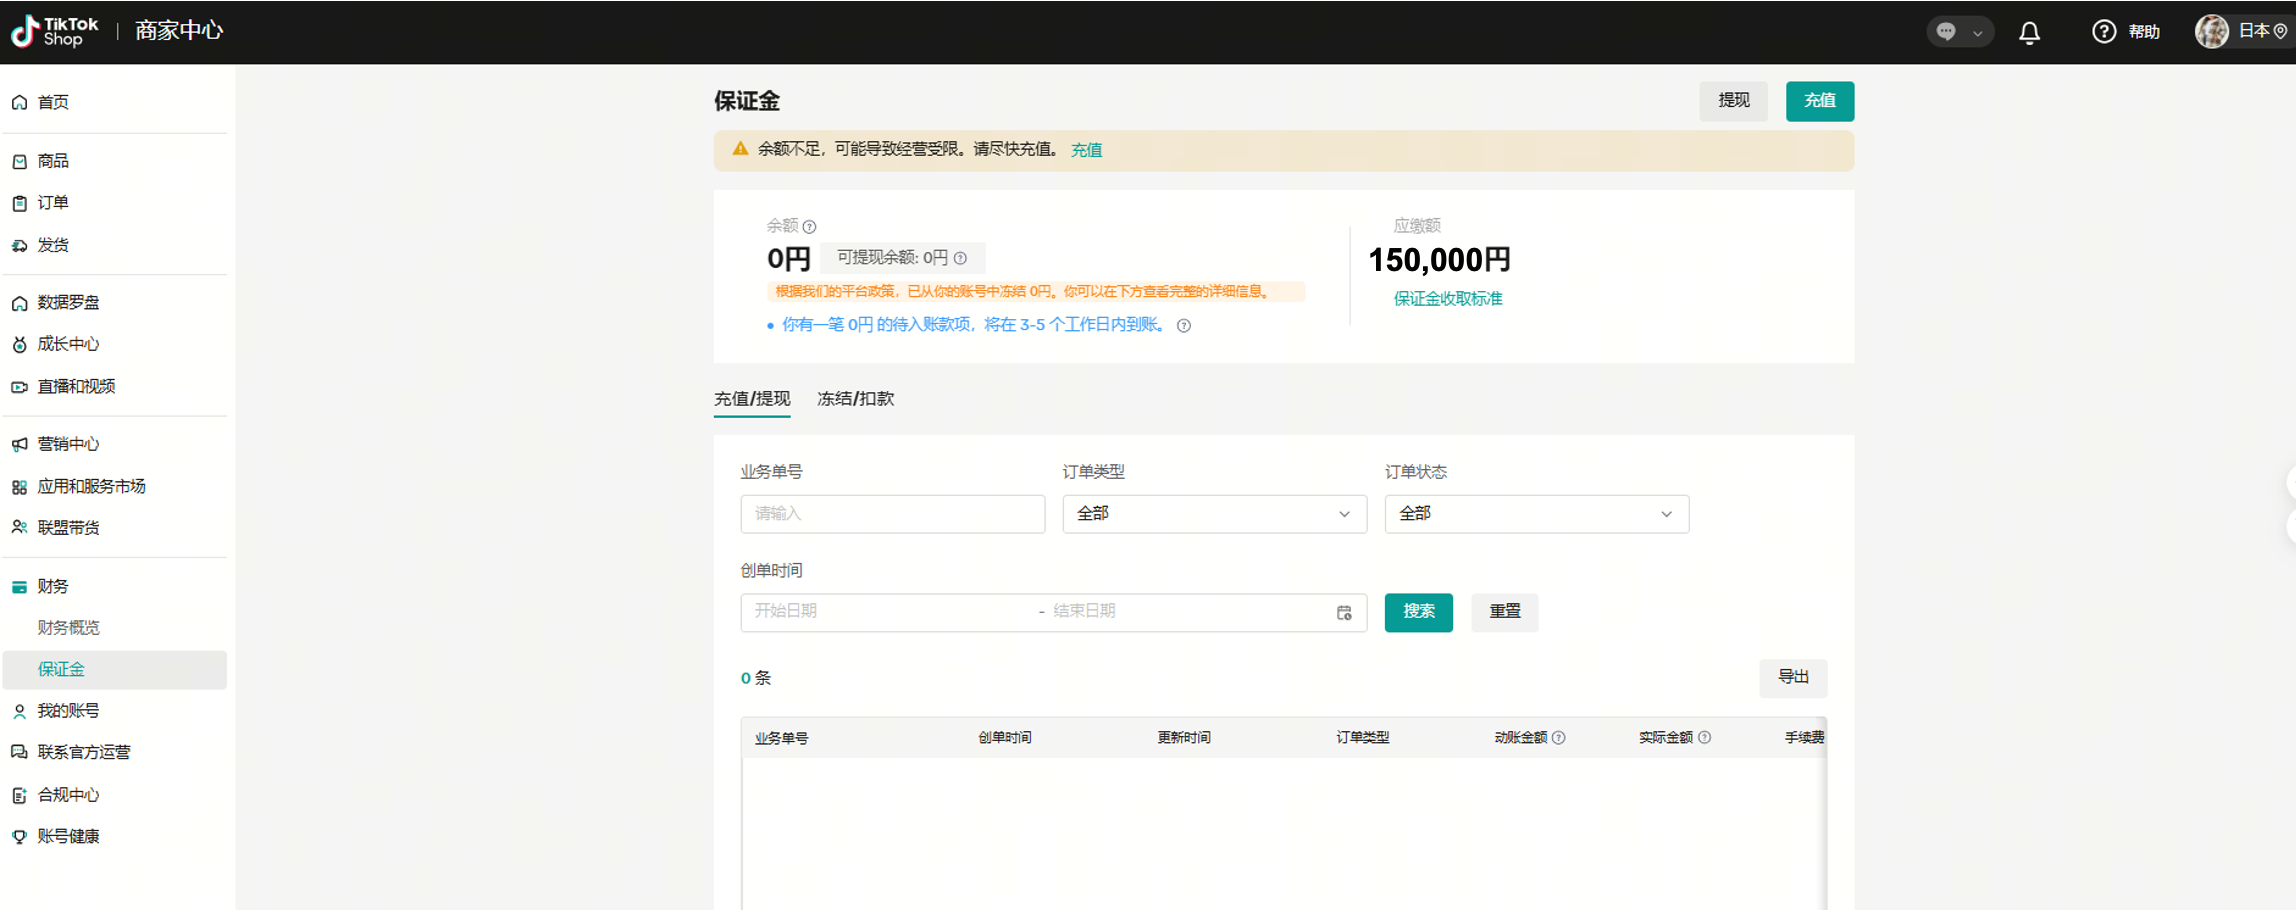This screenshot has height=910, width=2296.
Task: Open the help question mark icon
Action: tap(2104, 32)
